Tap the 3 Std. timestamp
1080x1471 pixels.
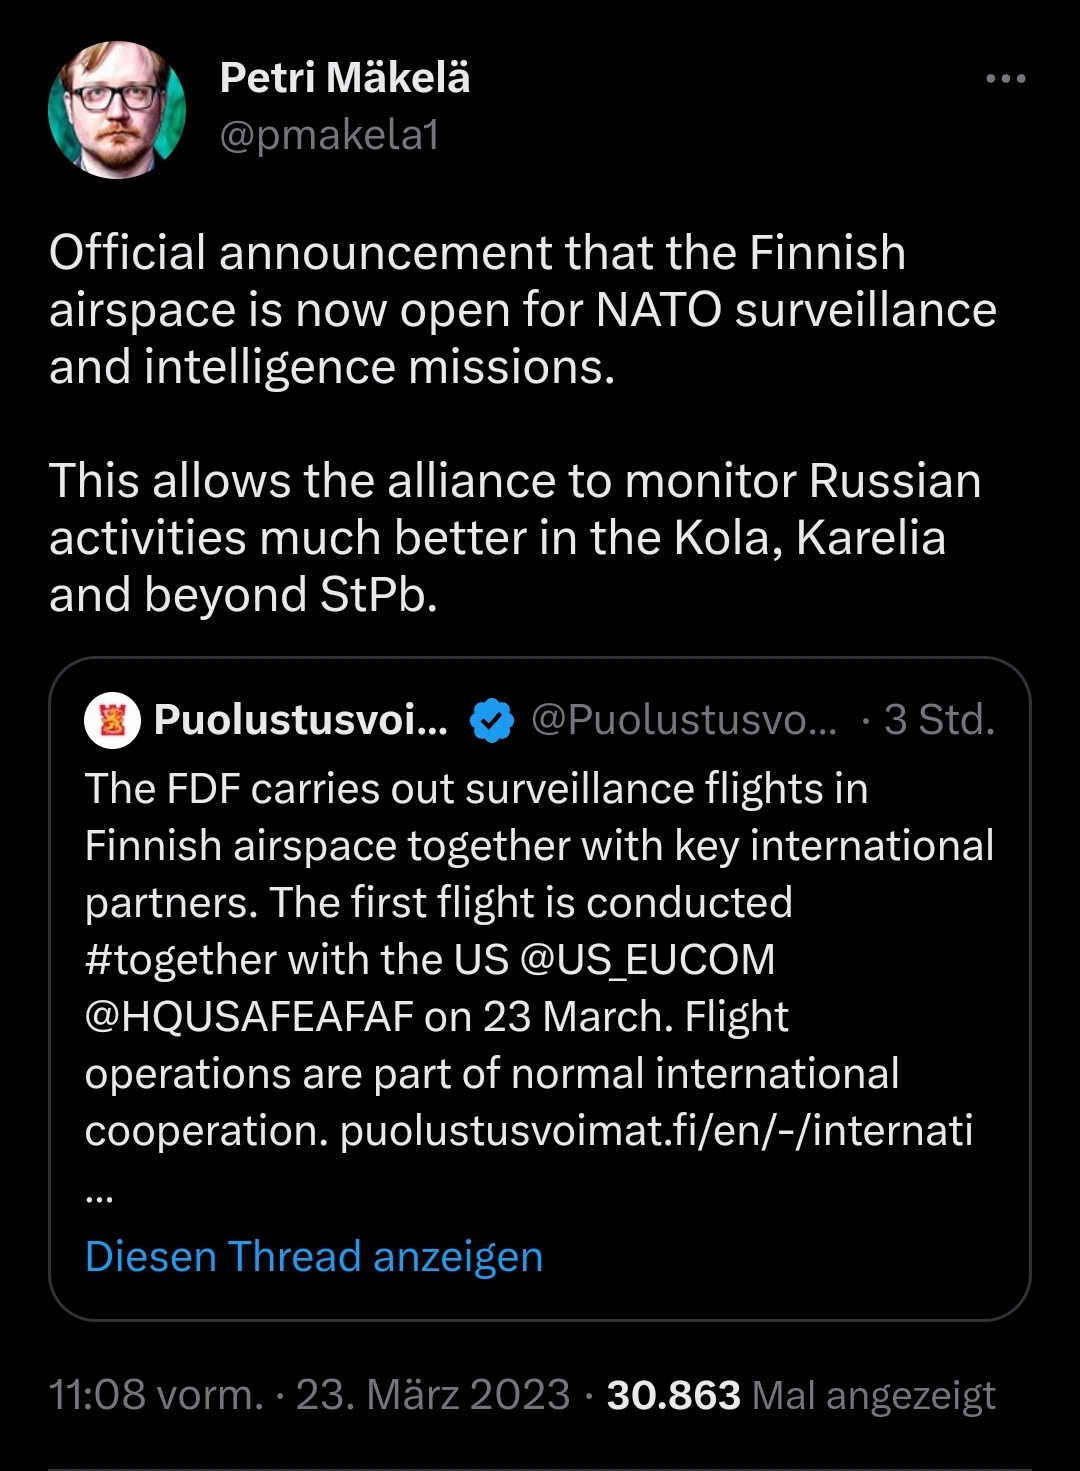pos(938,720)
